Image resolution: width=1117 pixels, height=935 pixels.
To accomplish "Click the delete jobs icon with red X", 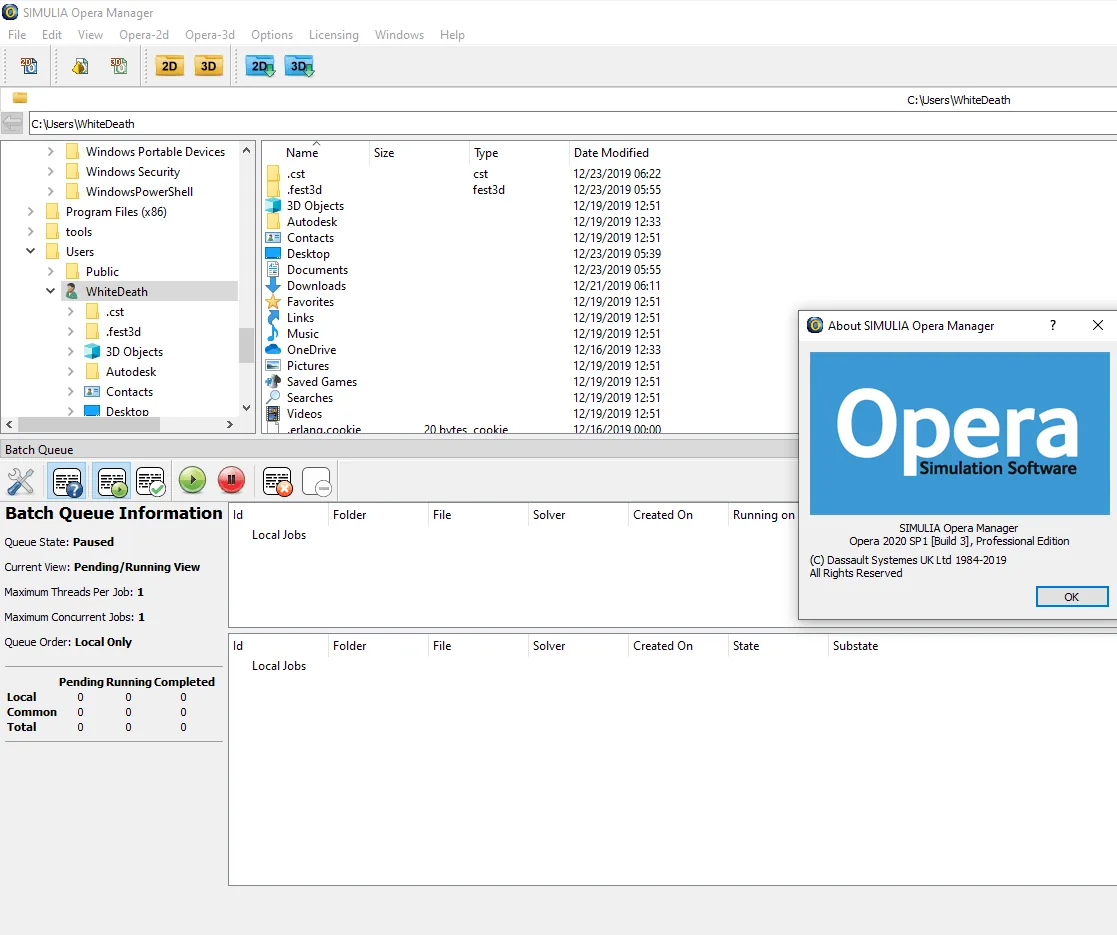I will click(x=277, y=481).
